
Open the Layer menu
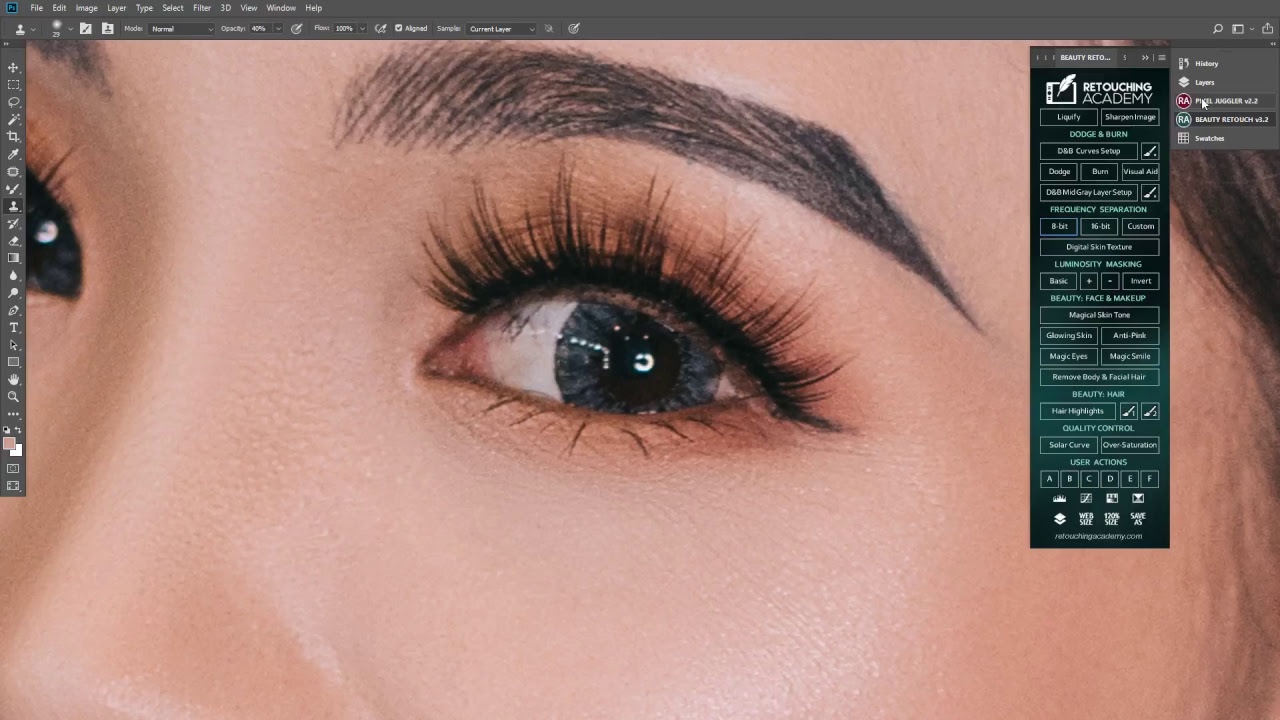pos(117,8)
